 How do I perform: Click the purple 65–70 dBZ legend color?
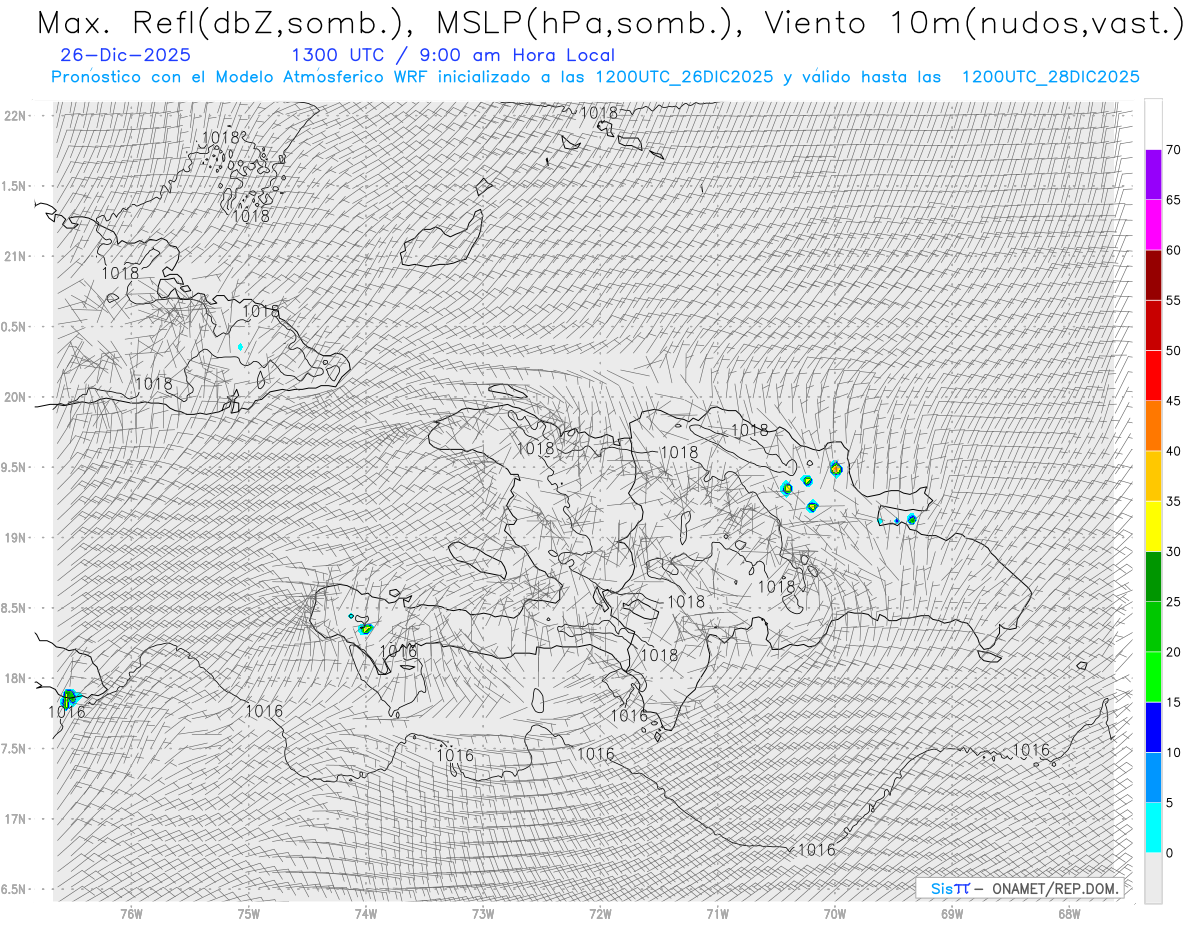pyautogui.click(x=1153, y=175)
